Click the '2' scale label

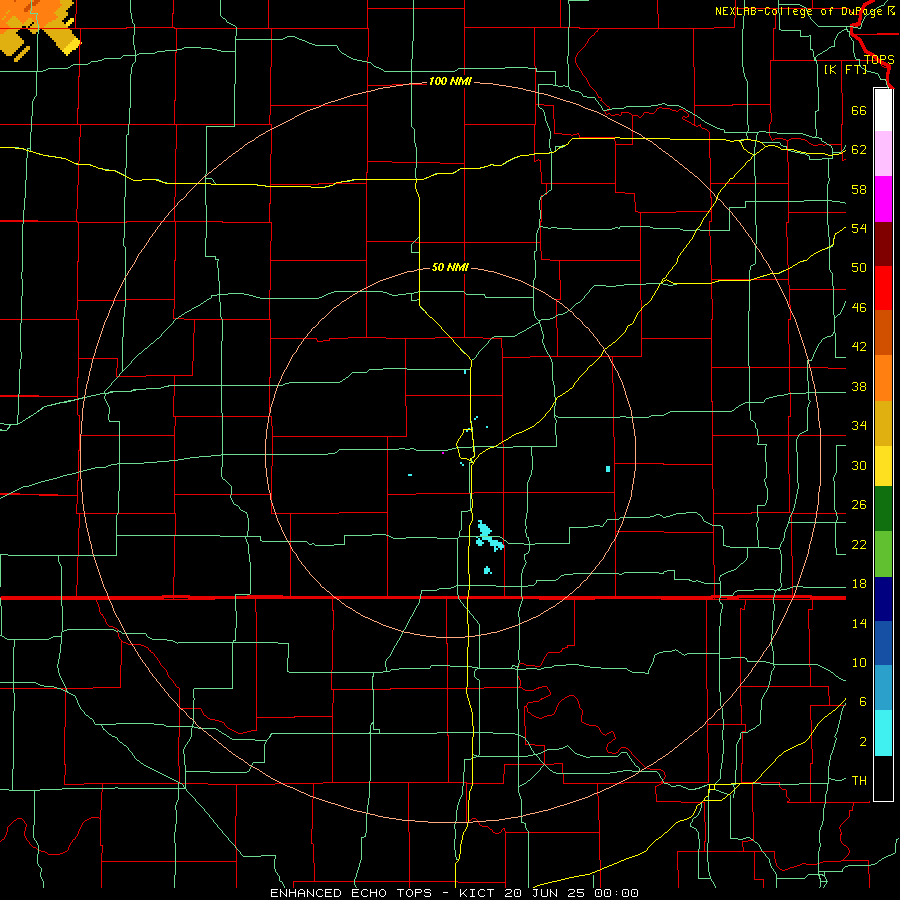(x=863, y=742)
